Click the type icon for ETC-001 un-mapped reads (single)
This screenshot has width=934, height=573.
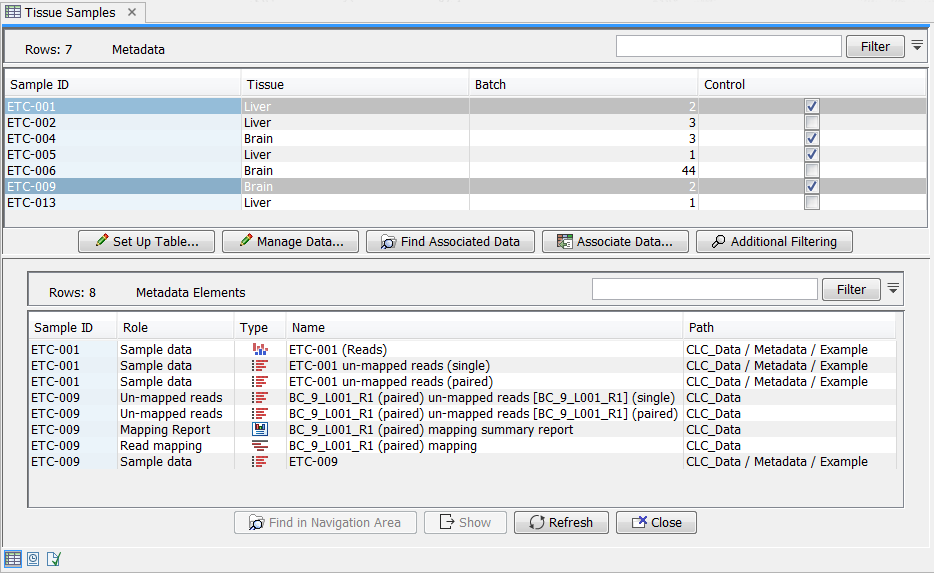(260, 366)
